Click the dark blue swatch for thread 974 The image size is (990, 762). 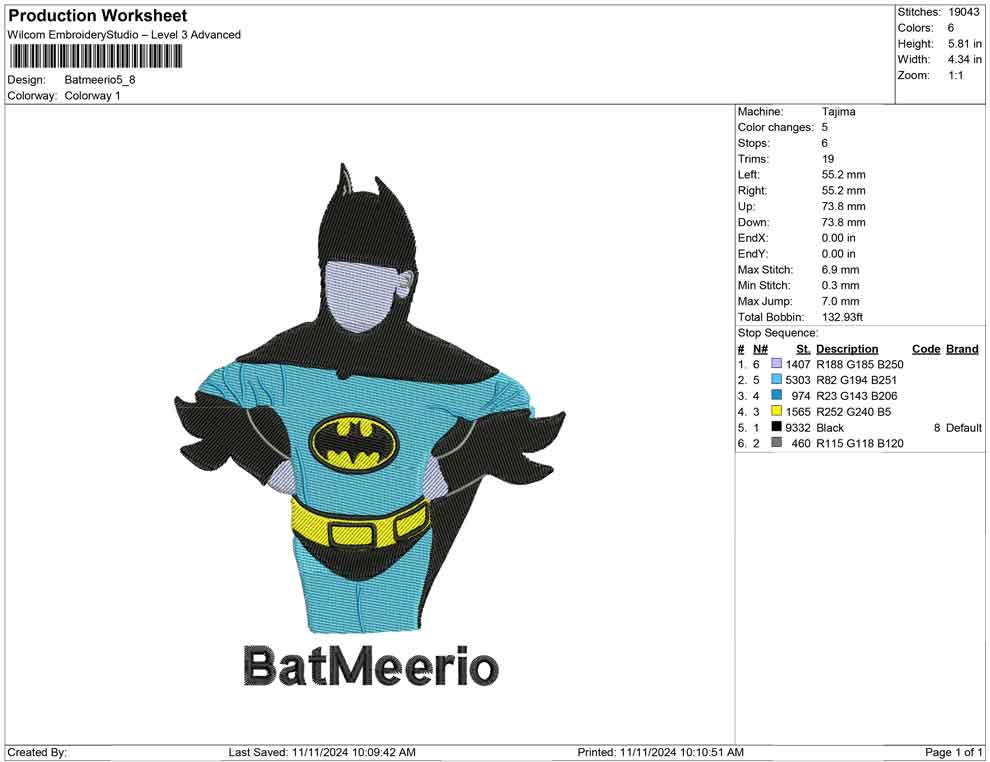(x=777, y=395)
